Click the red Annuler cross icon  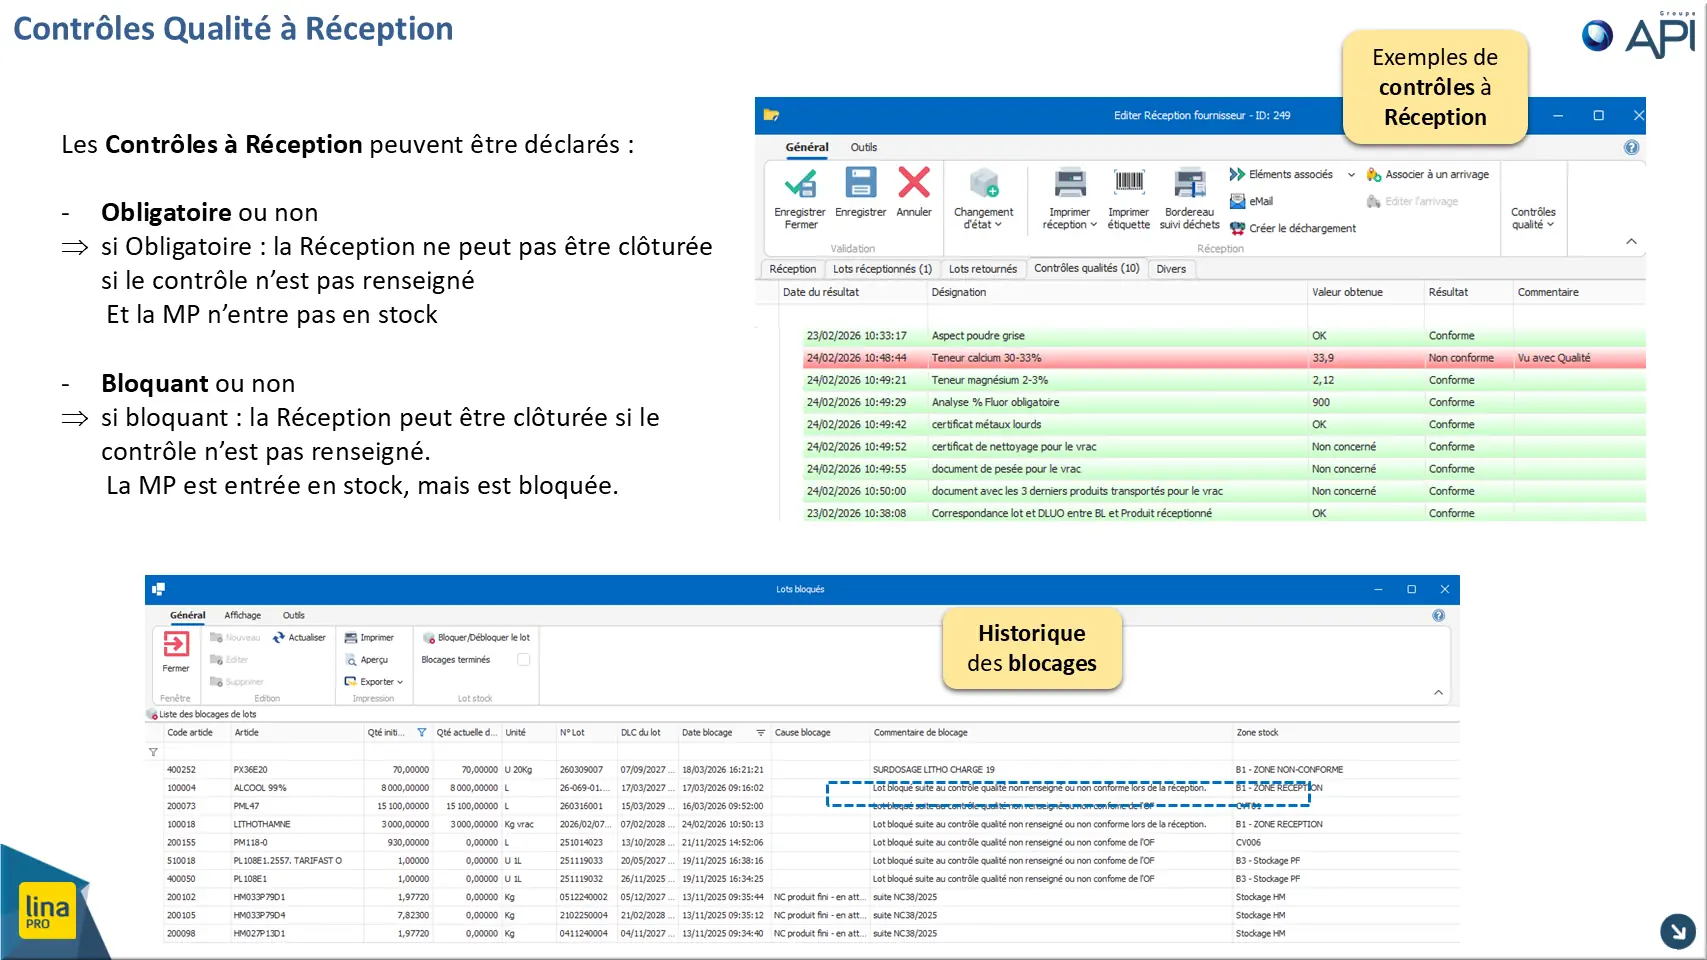click(914, 183)
